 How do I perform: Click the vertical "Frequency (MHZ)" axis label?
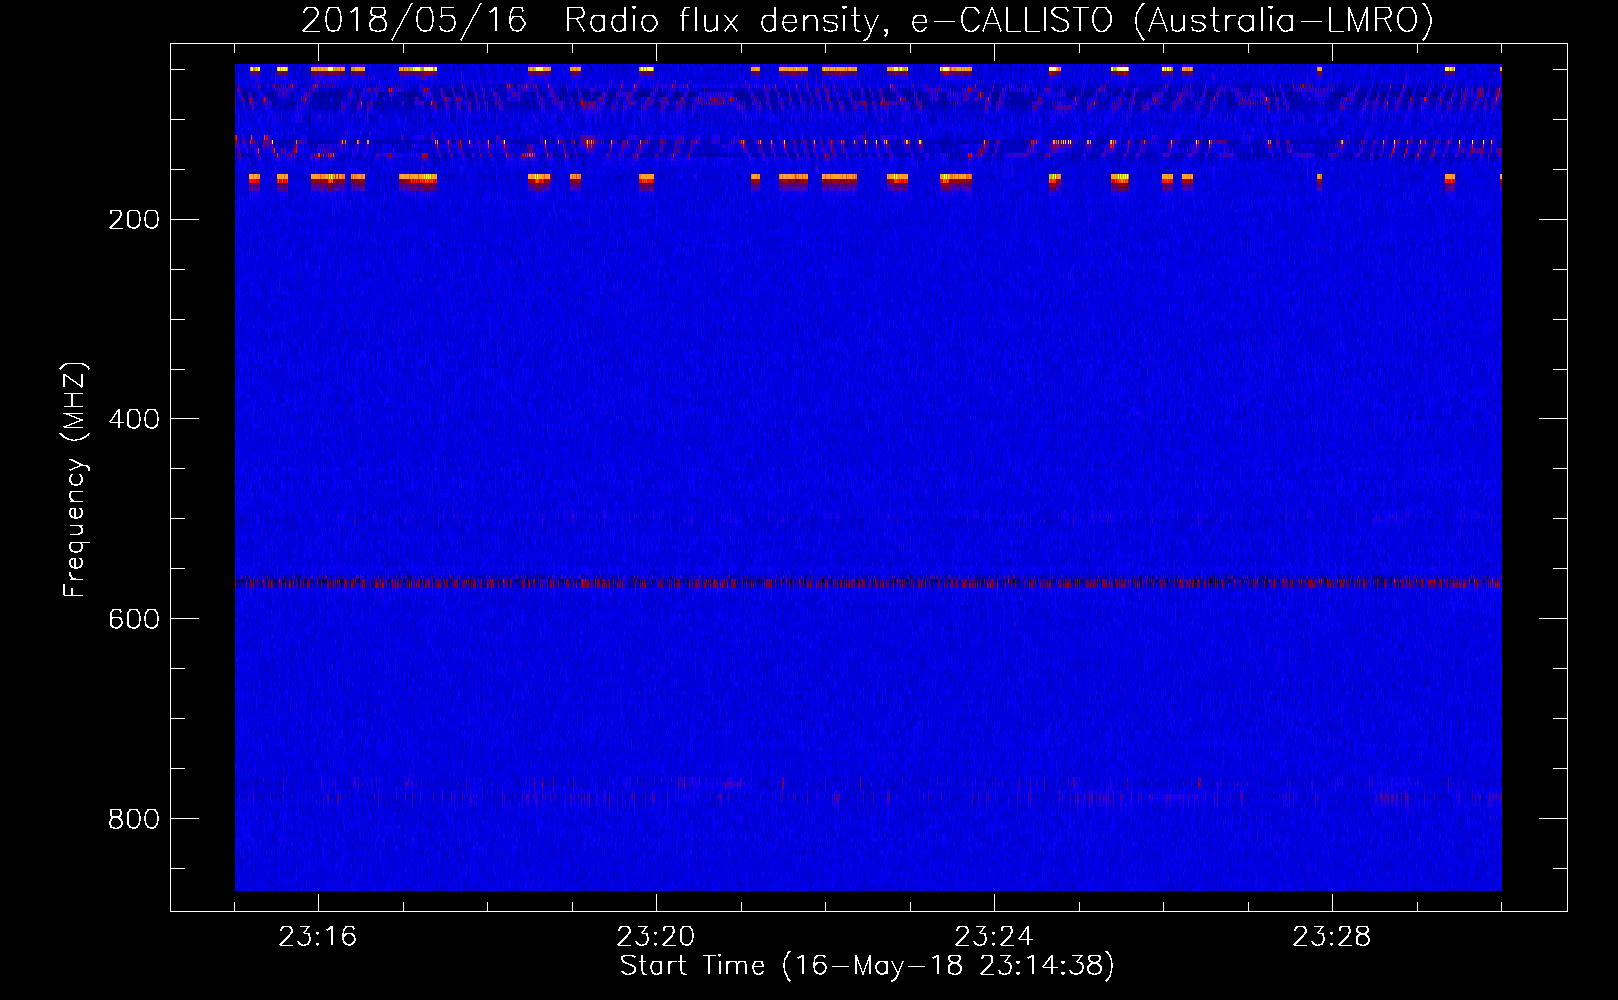coord(75,480)
